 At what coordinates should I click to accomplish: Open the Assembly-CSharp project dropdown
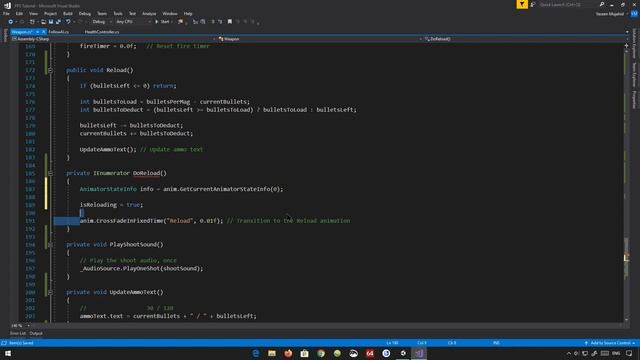click(113, 39)
